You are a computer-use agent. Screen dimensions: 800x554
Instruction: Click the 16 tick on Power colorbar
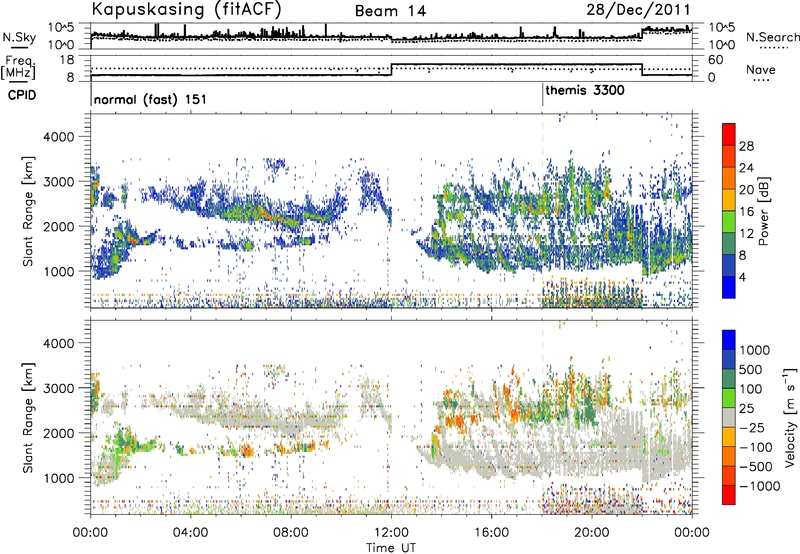pos(746,212)
